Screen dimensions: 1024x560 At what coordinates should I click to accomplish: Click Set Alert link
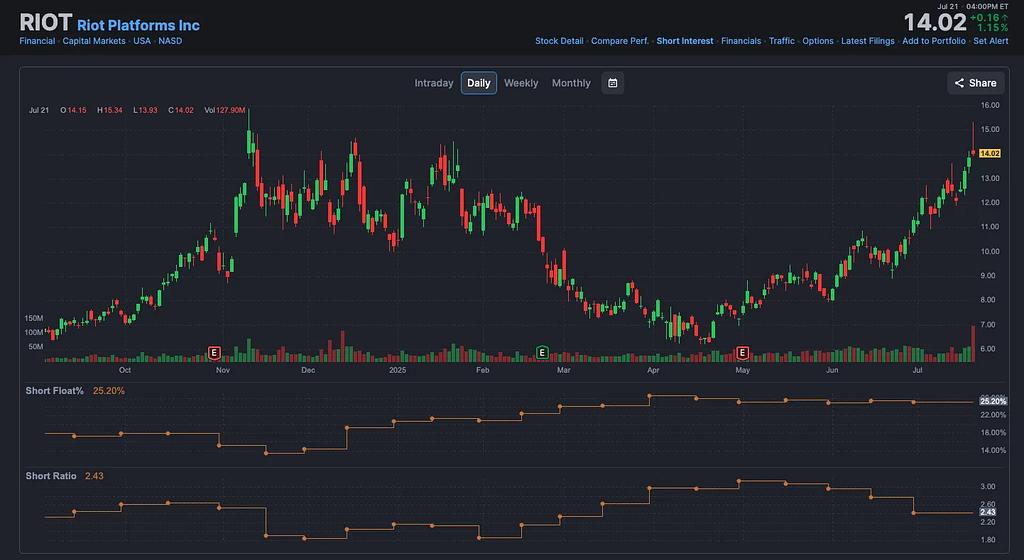[991, 40]
